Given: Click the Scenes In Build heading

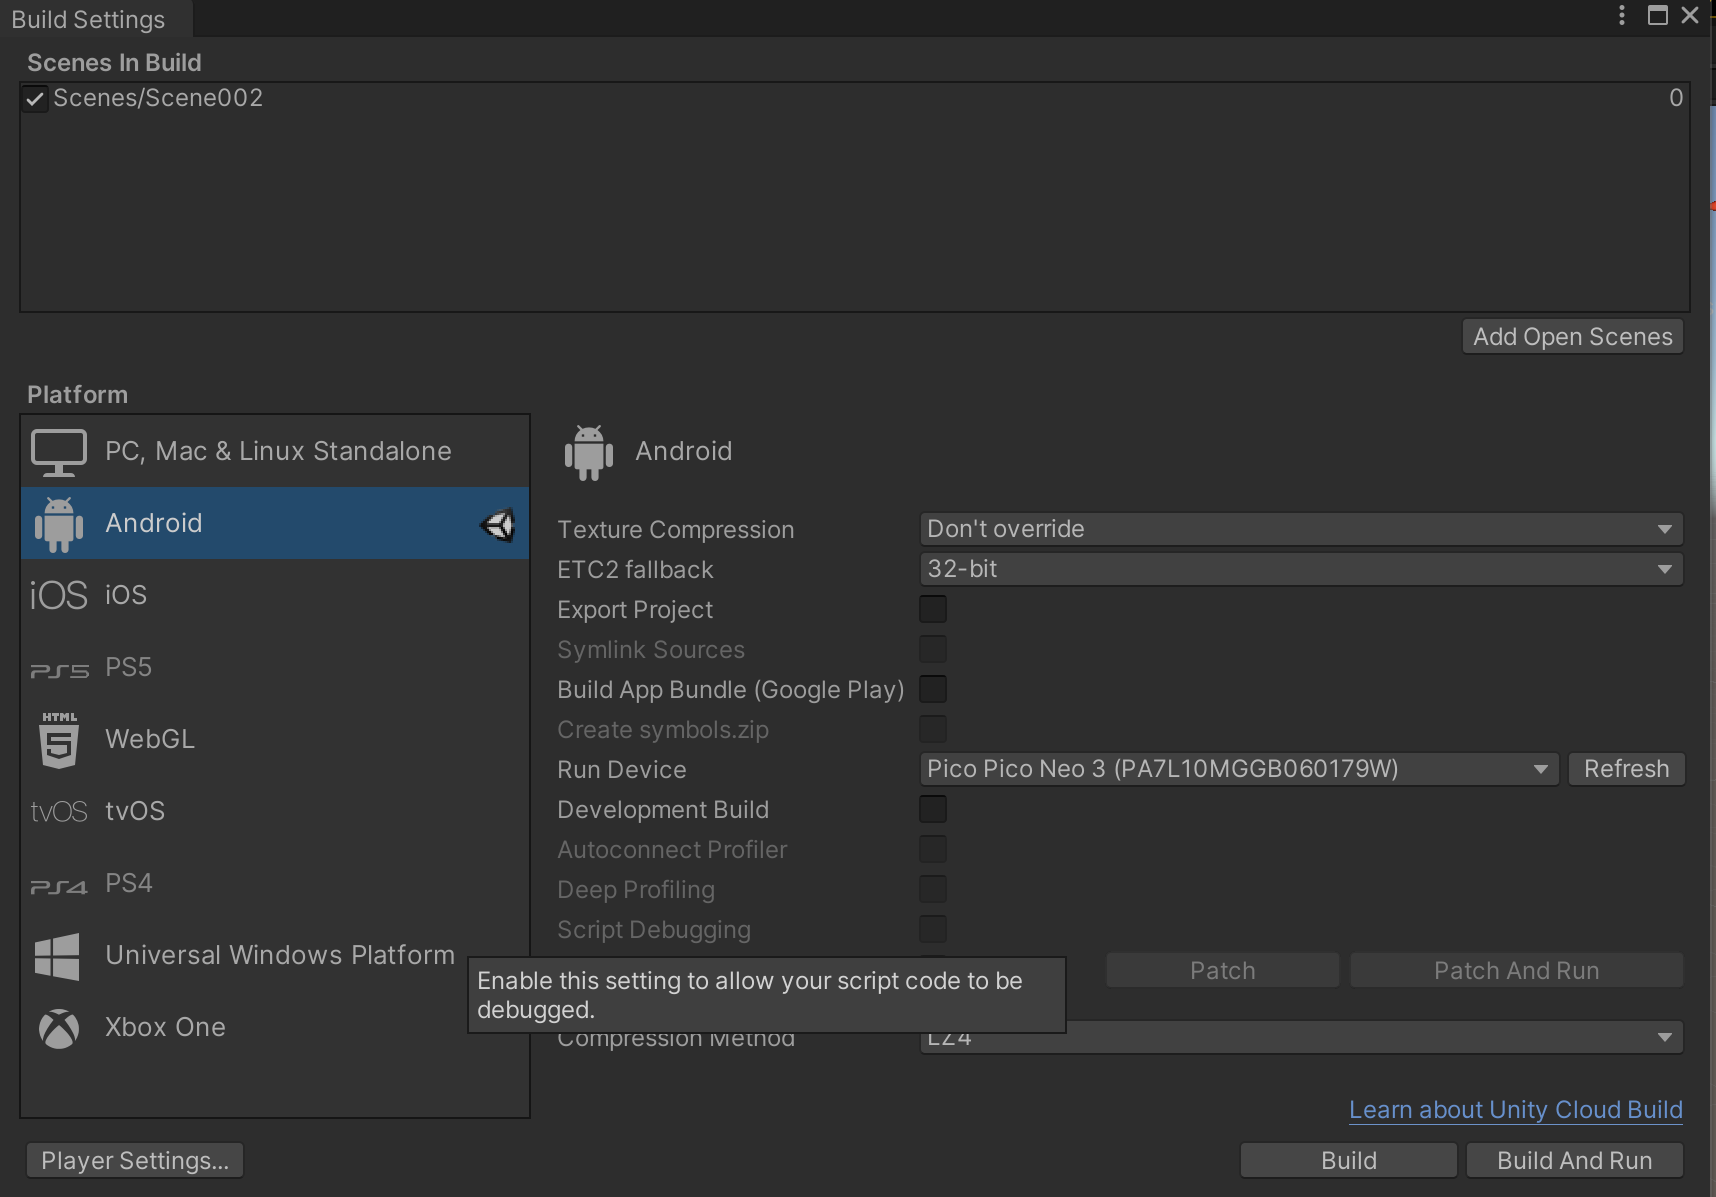Looking at the screenshot, I should pos(114,63).
